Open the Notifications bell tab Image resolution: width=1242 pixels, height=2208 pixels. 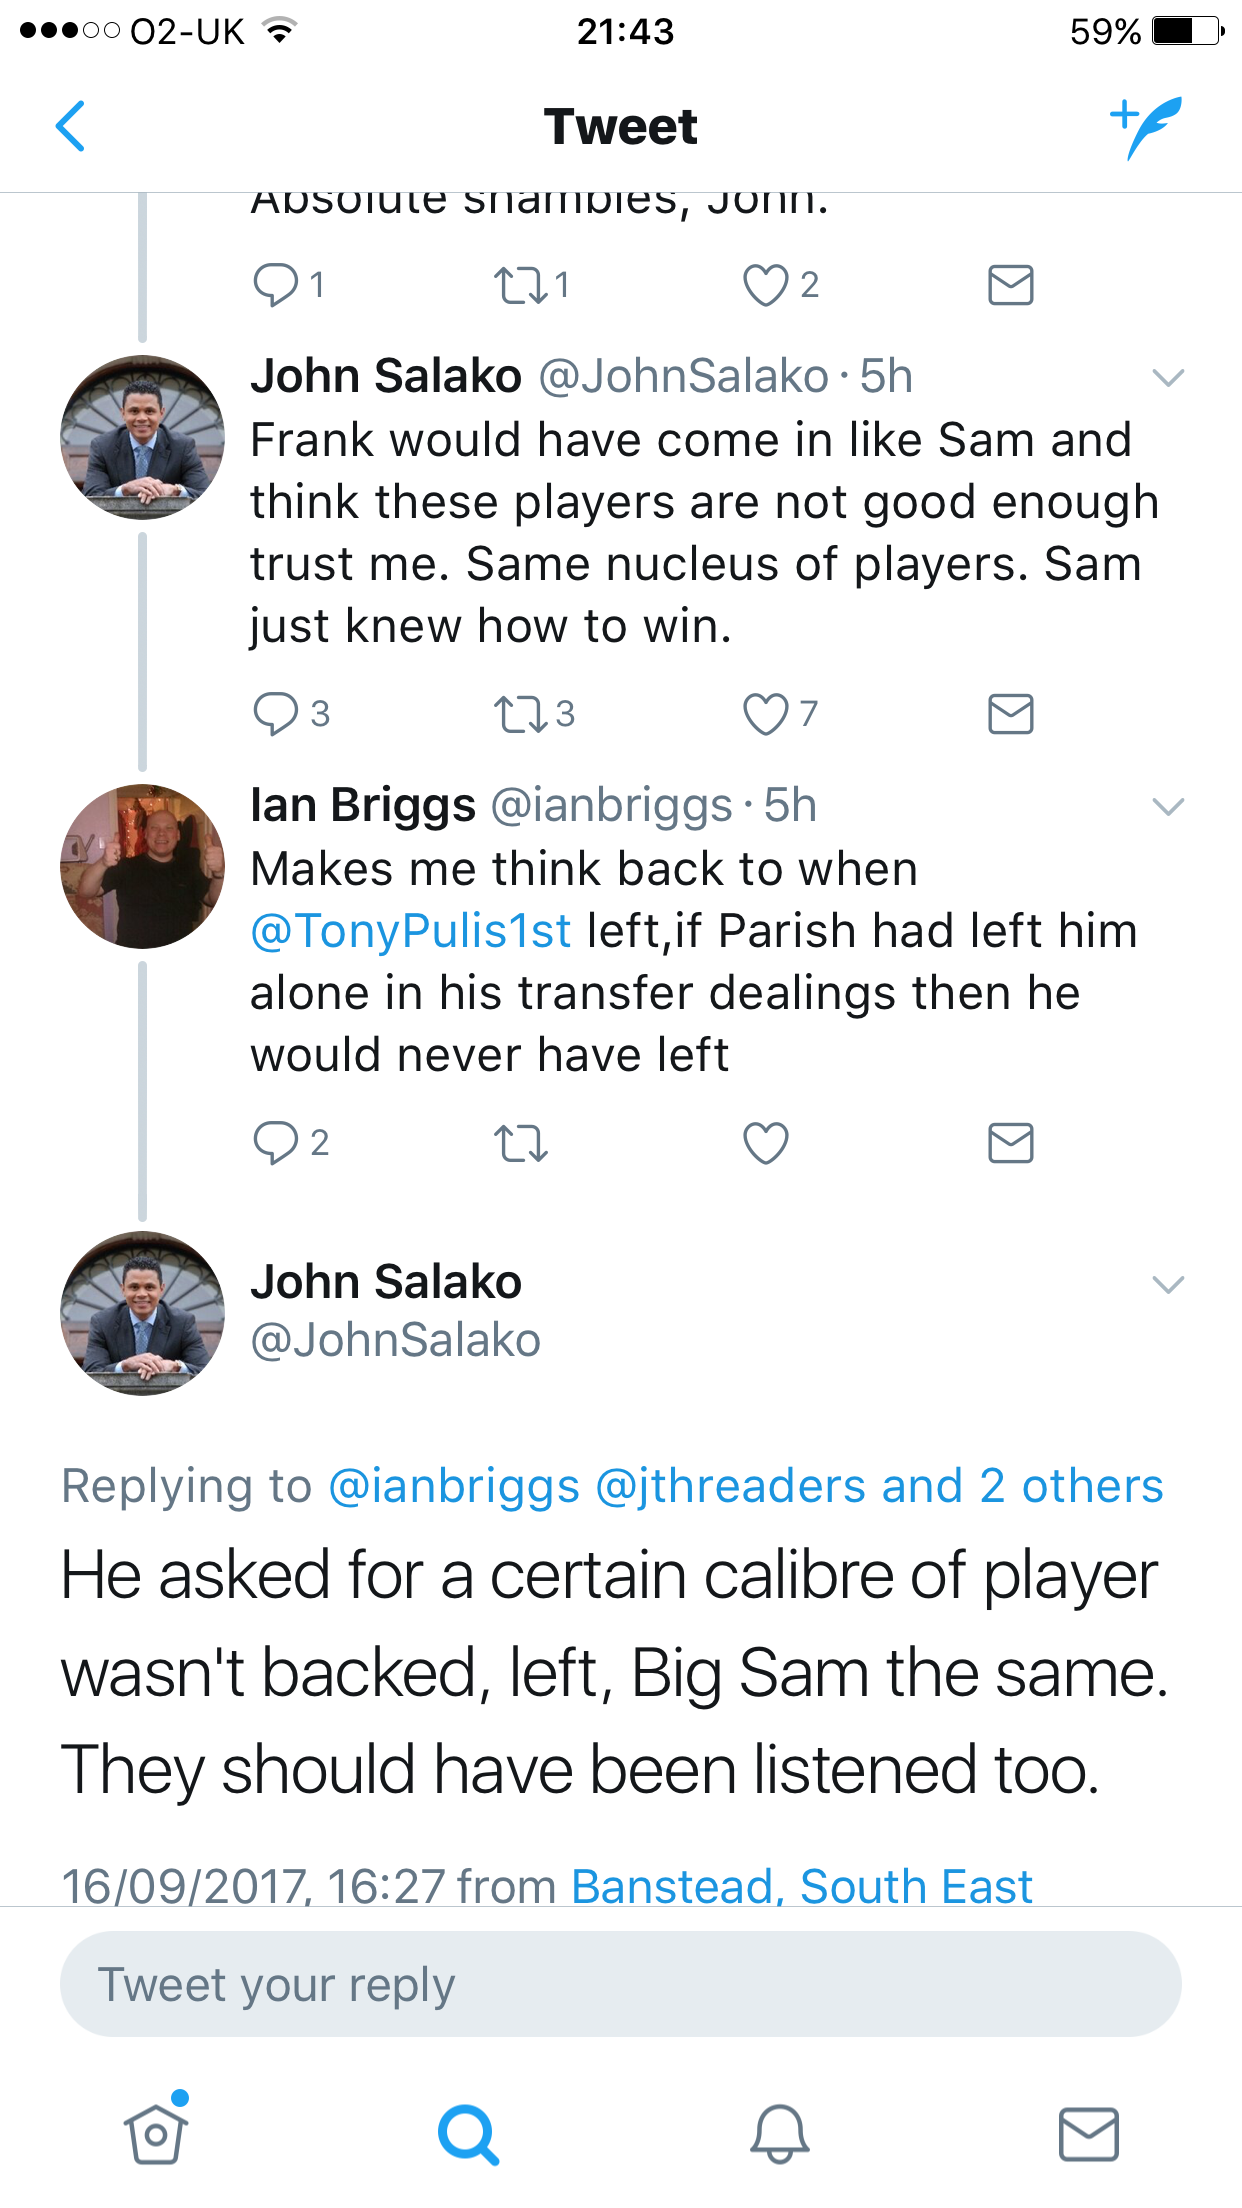(x=779, y=2134)
